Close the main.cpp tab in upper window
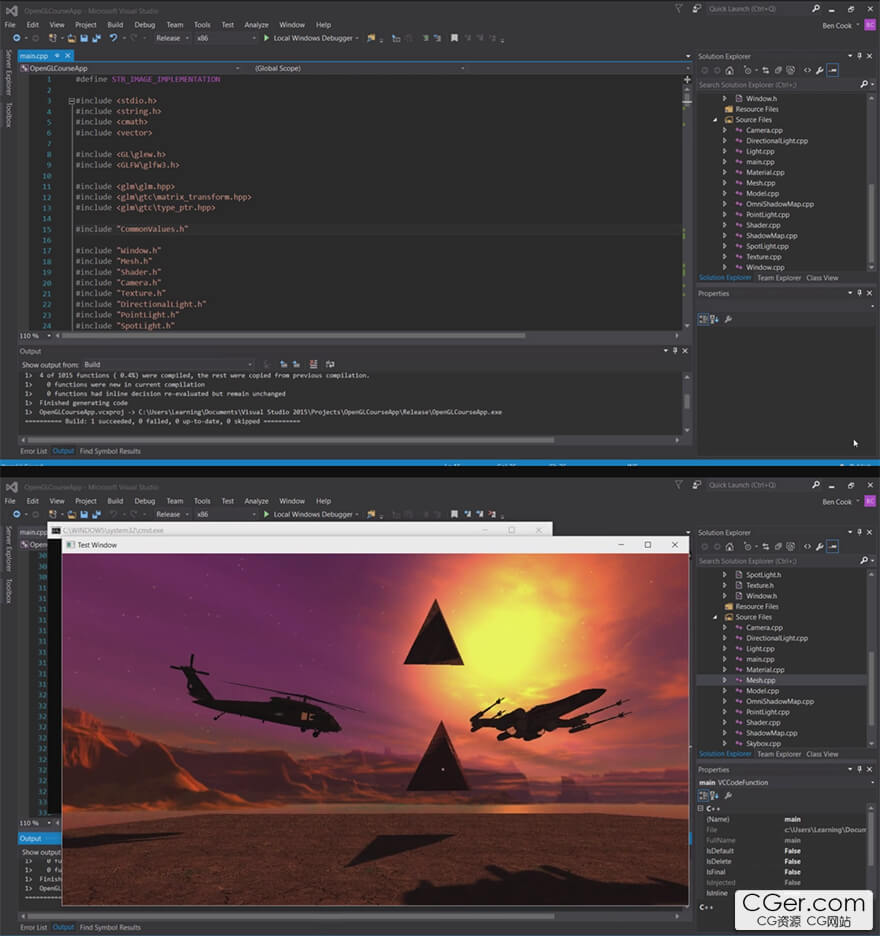 [x=67, y=56]
